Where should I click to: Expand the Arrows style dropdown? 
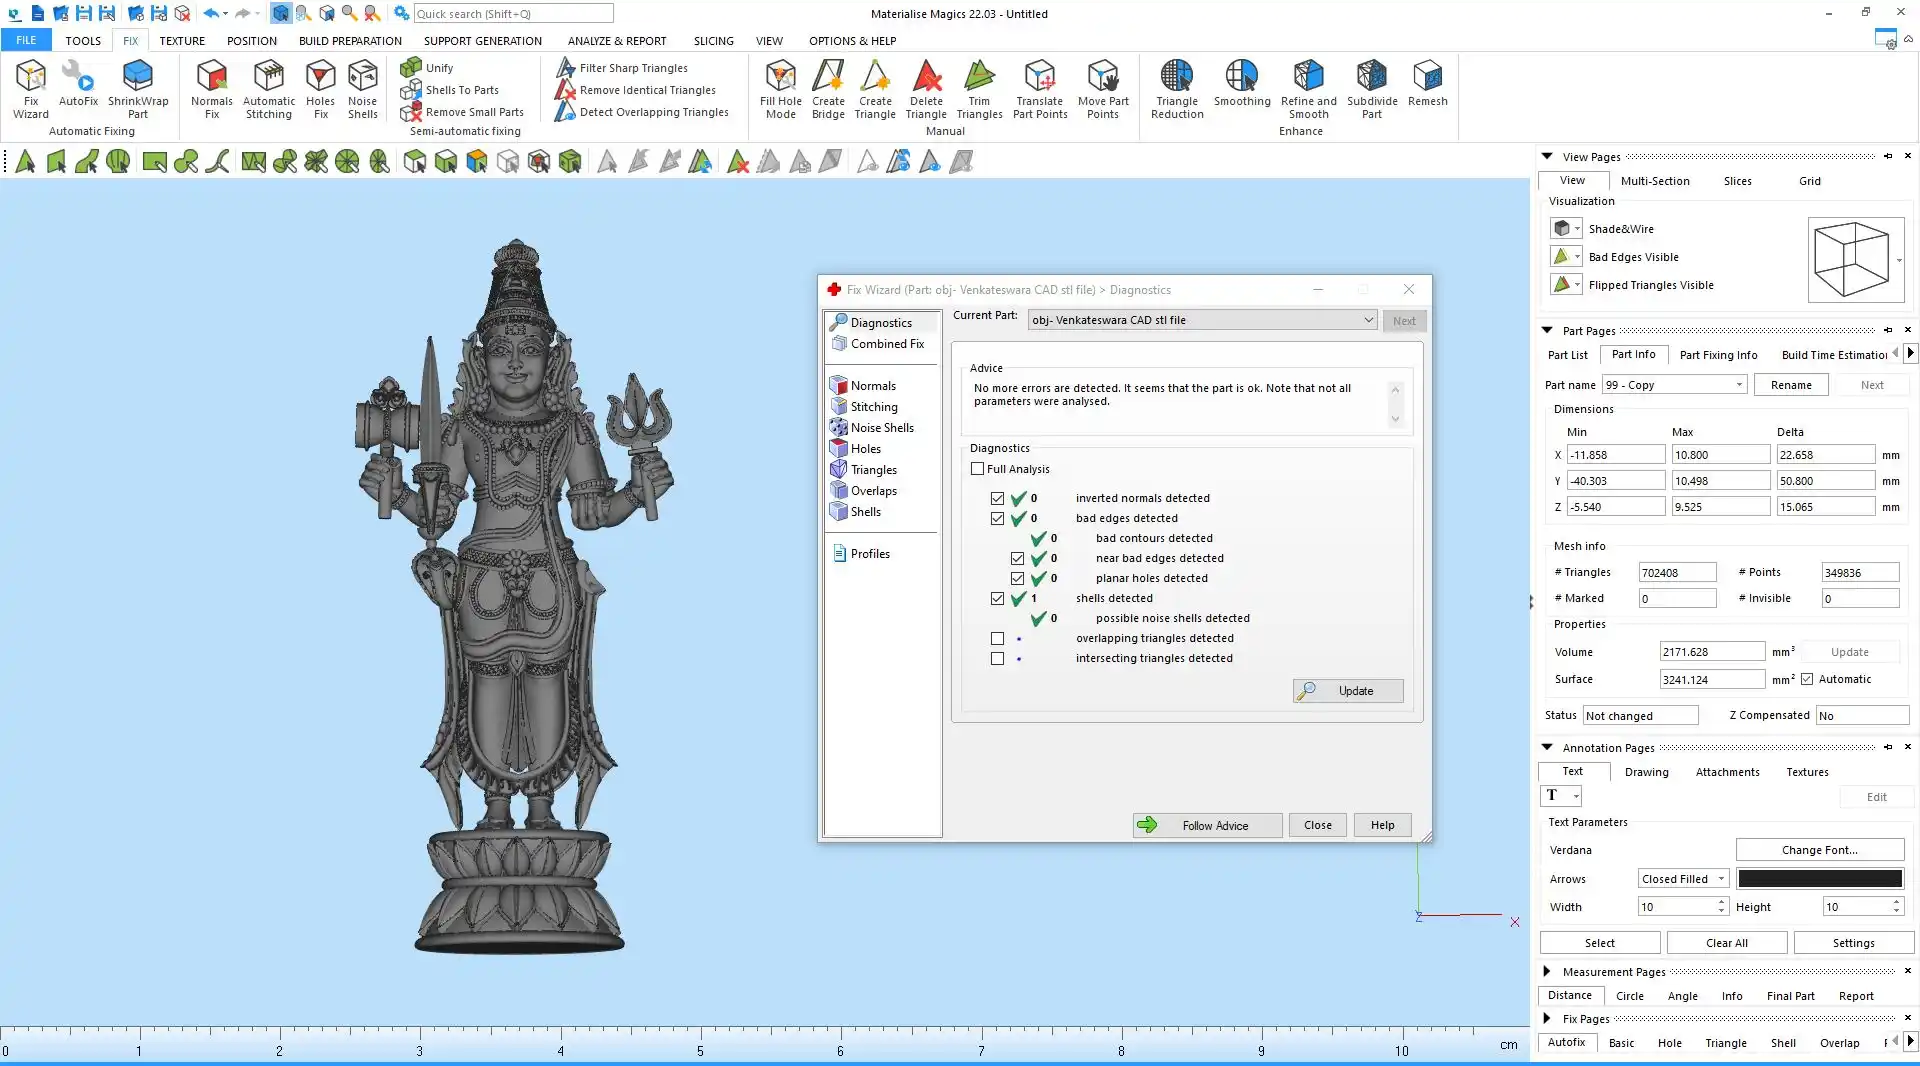1683,879
